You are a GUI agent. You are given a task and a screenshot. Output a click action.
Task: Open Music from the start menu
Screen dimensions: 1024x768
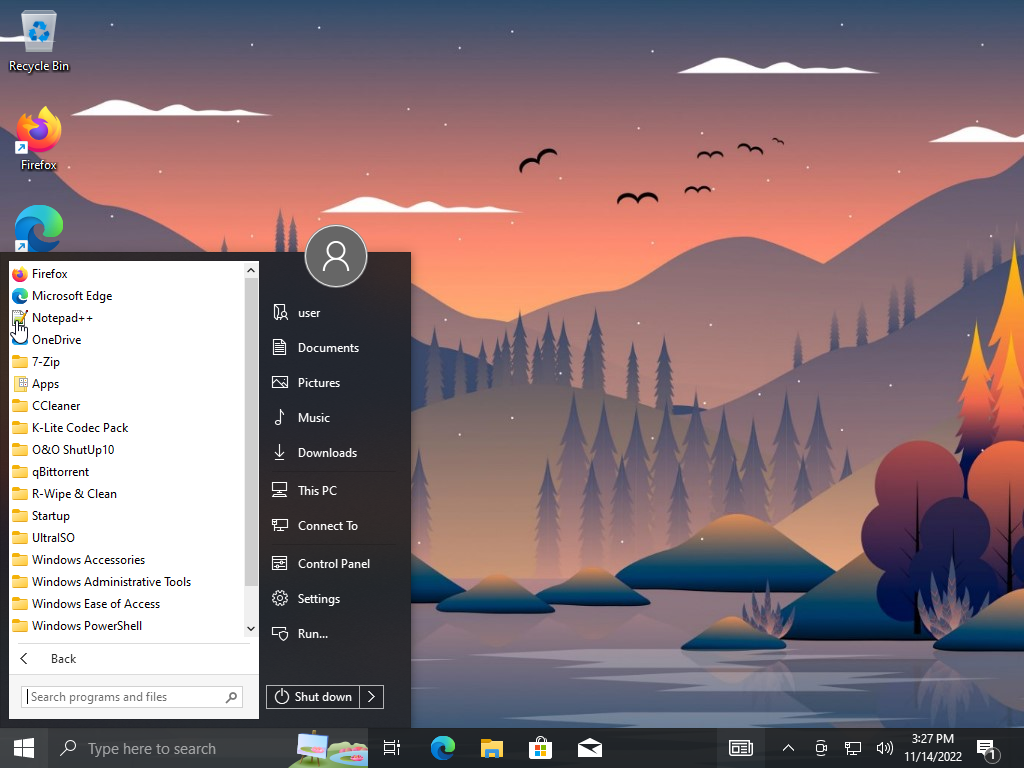tap(333, 417)
